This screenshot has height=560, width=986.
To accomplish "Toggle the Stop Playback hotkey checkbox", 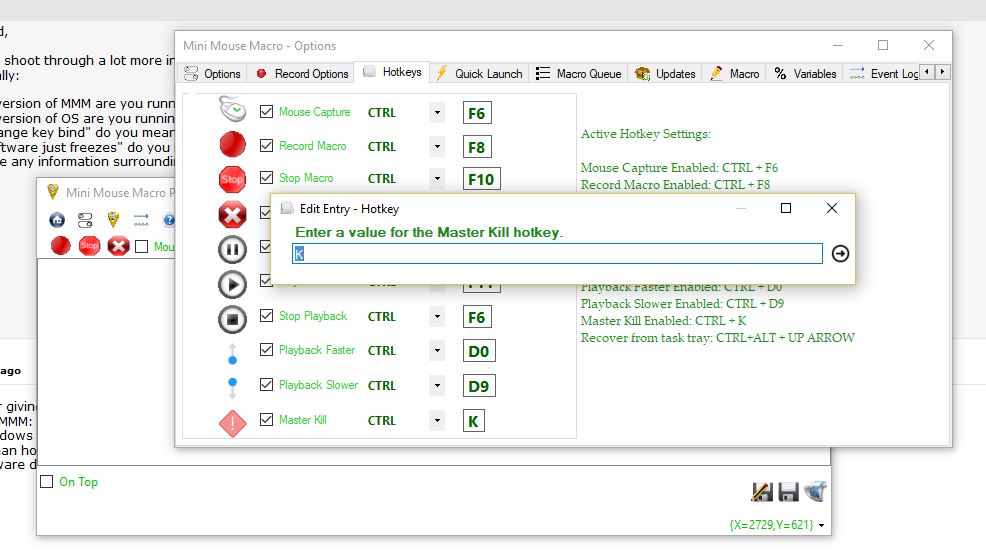I will pyautogui.click(x=267, y=316).
